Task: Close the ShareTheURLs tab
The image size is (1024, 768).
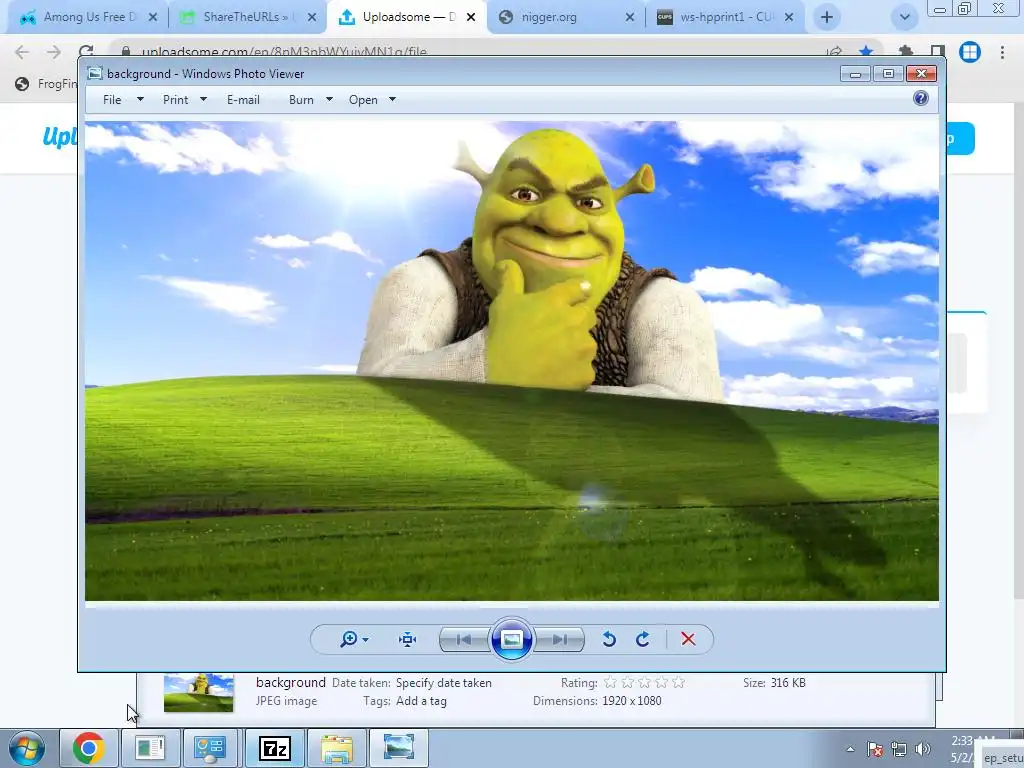Action: pyautogui.click(x=312, y=18)
